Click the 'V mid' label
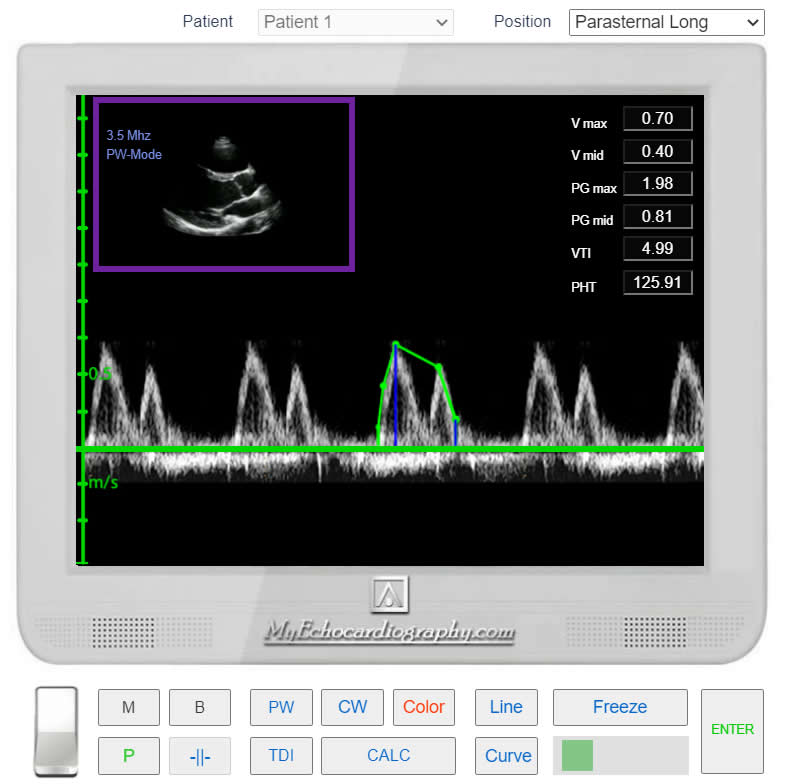The width and height of the screenshot is (785, 784). click(587, 156)
